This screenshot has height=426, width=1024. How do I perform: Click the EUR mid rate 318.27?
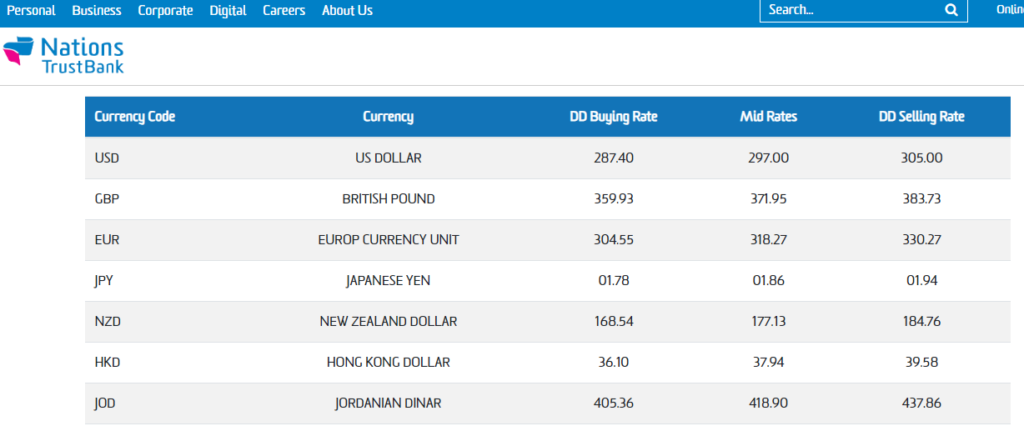[x=768, y=240]
